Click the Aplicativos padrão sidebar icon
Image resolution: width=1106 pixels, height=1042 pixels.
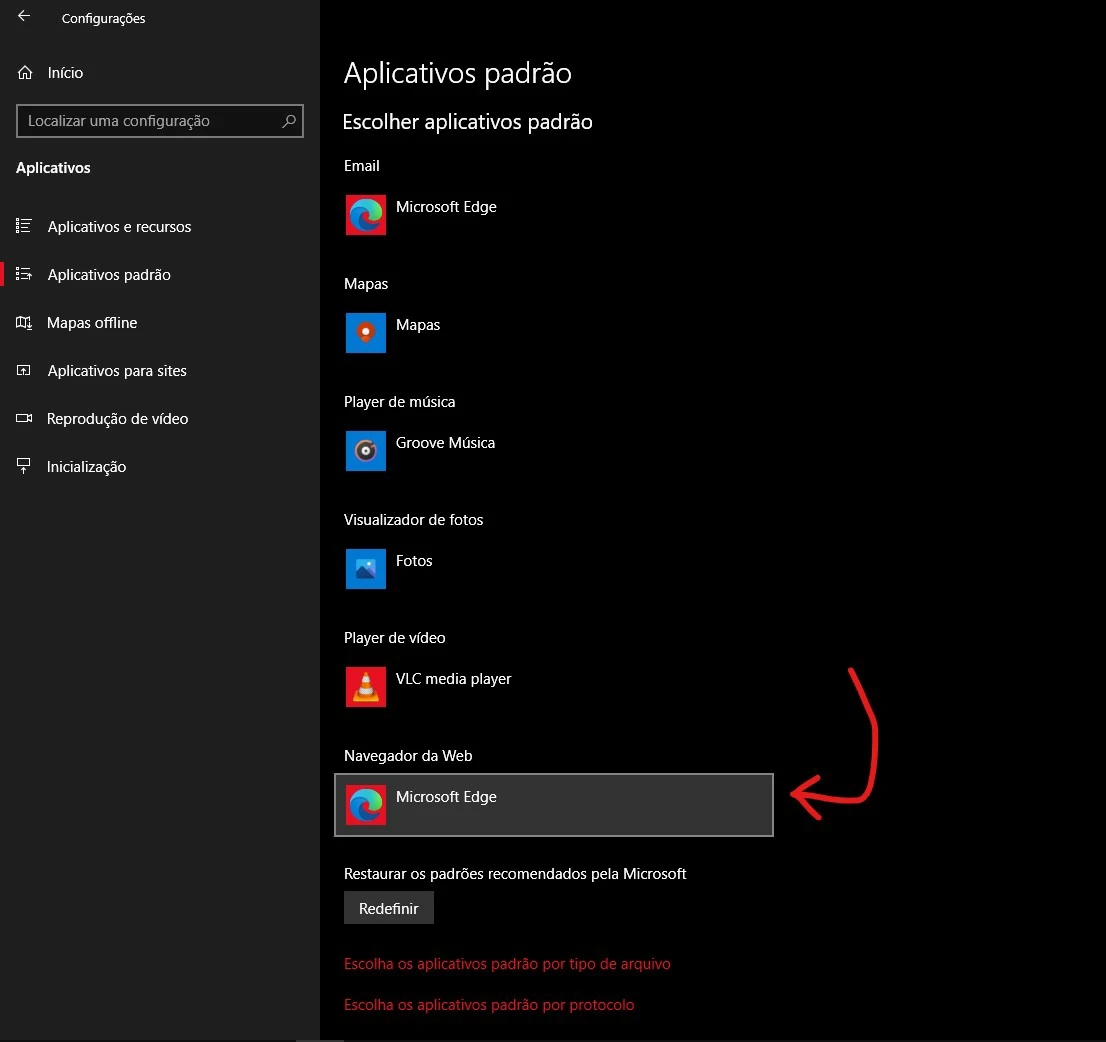pyautogui.click(x=24, y=274)
